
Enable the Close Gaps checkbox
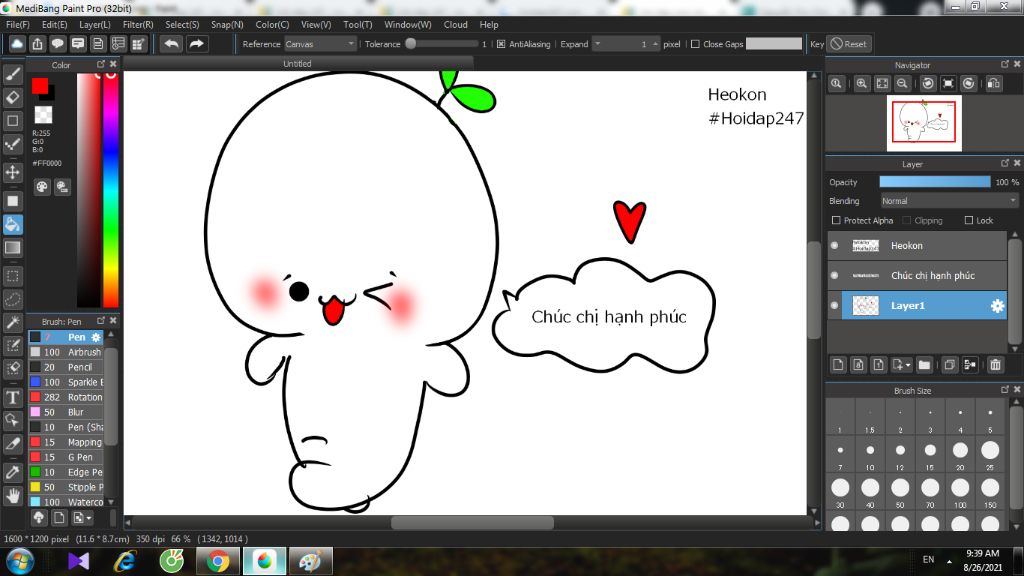[x=695, y=44]
